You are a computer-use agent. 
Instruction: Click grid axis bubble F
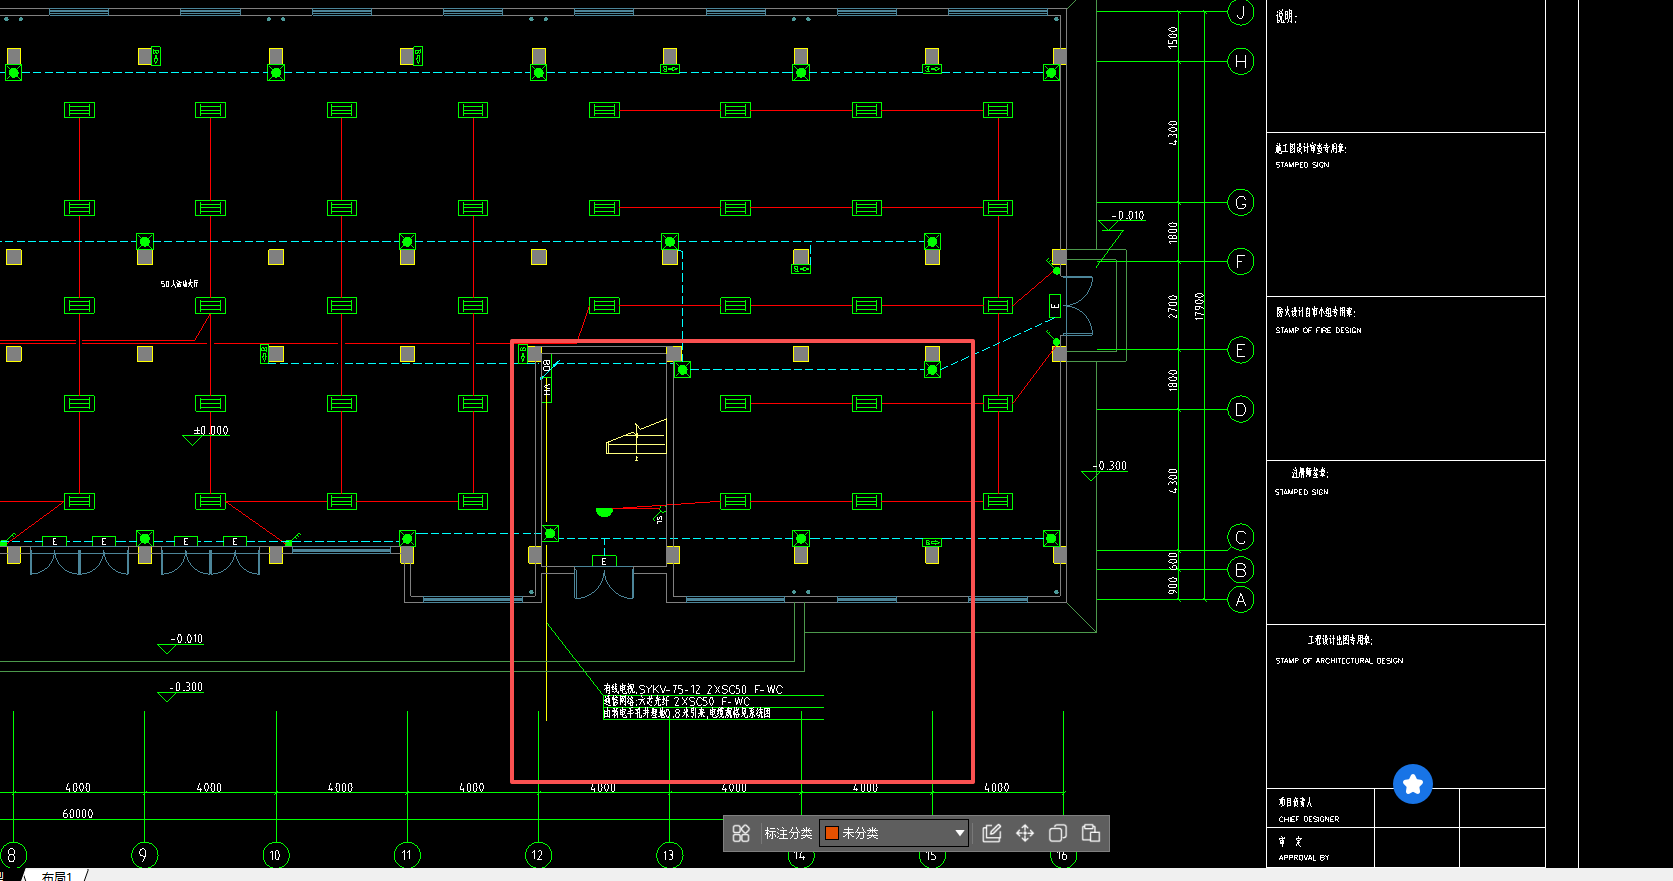(x=1241, y=262)
